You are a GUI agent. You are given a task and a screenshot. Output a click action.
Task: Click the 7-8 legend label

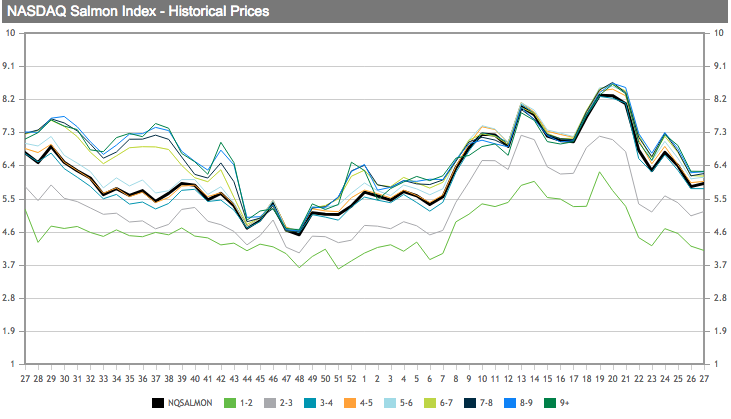pos(486,403)
